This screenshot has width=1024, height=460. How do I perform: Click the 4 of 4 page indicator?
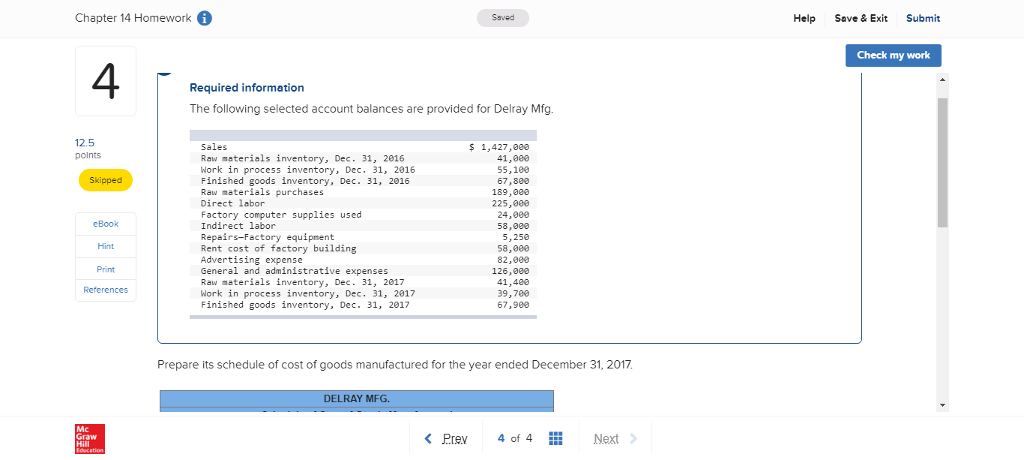pyautogui.click(x=515, y=438)
